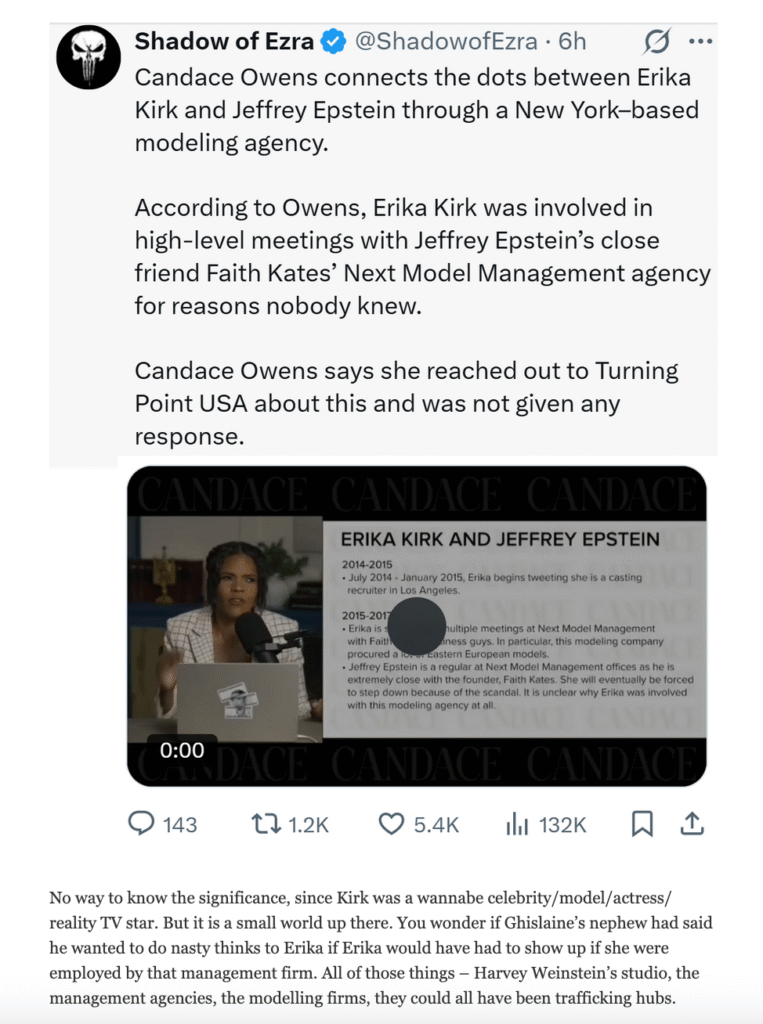Screen dimensions: 763x1024
Task: Click the 143 reply count
Action: [x=180, y=825]
